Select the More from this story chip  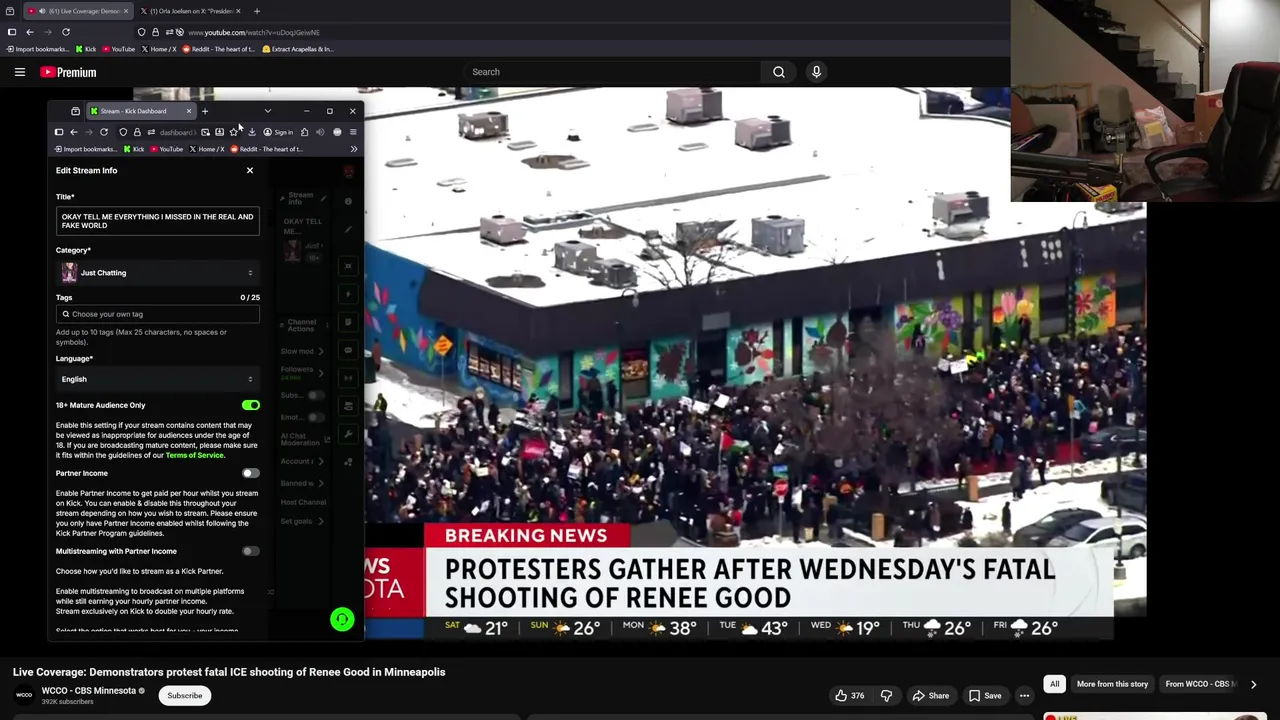click(1112, 684)
